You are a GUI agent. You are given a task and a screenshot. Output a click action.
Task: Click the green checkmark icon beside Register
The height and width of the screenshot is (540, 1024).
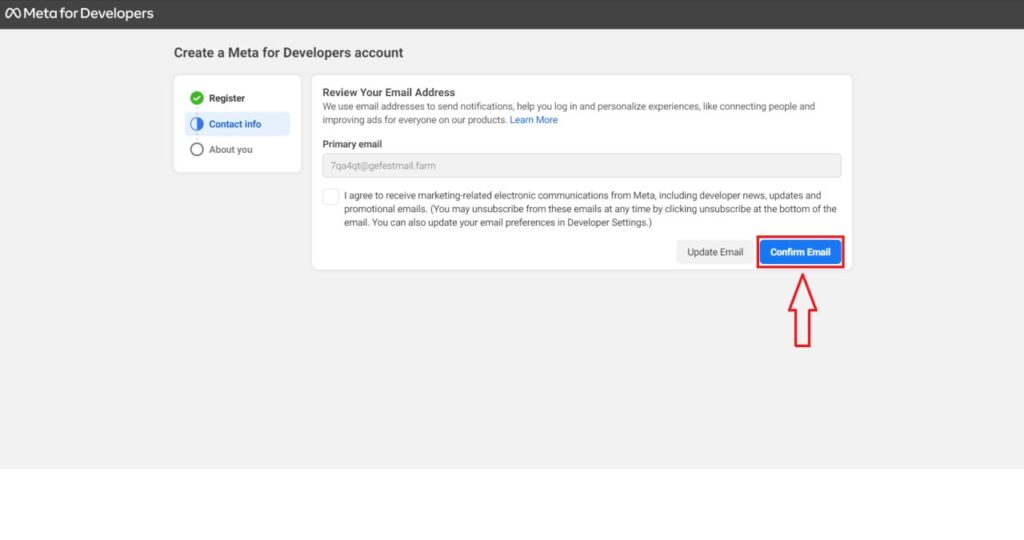pos(197,98)
